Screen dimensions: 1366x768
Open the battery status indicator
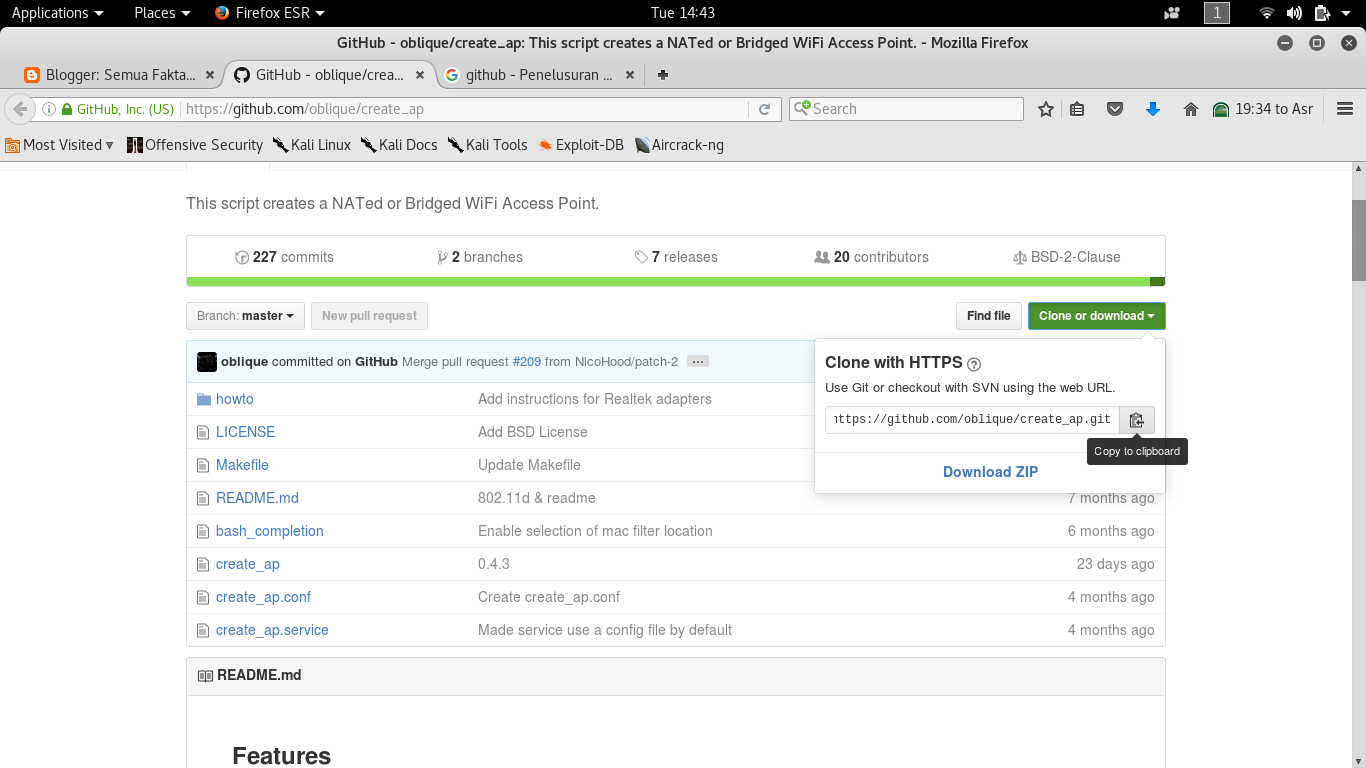pyautogui.click(x=1322, y=13)
